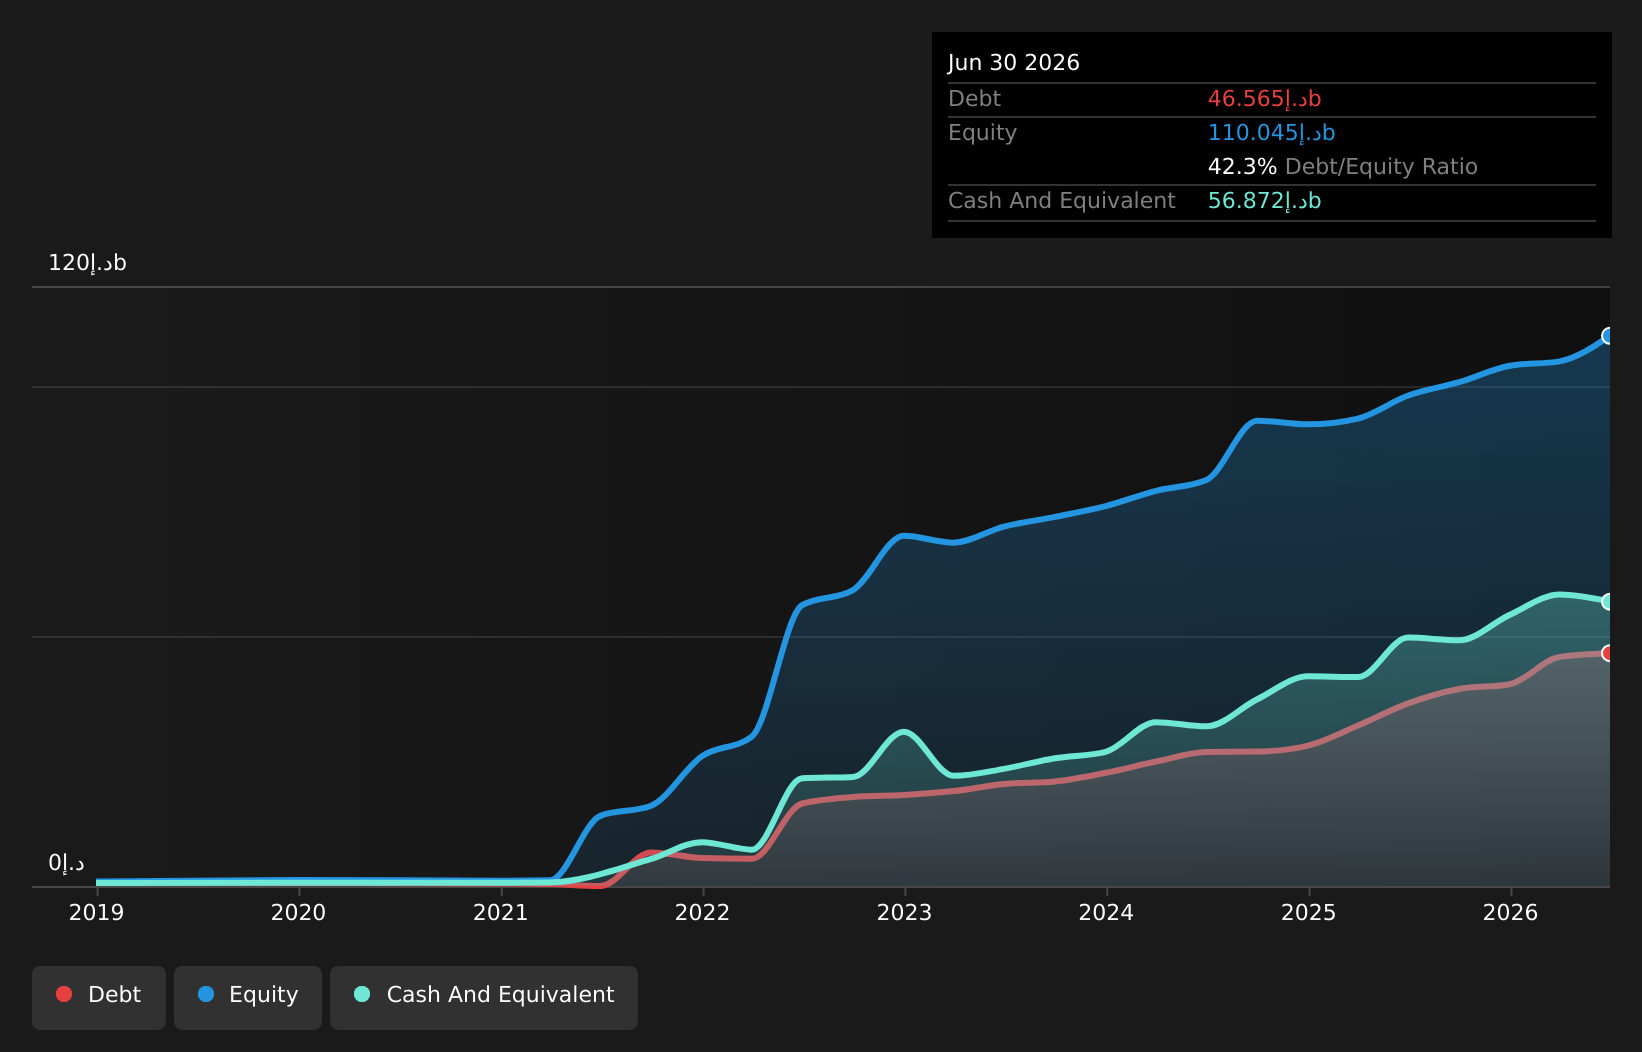Viewport: 1642px width, 1052px height.
Task: Toggle the Cash And Equivalent legend button
Action: point(484,997)
